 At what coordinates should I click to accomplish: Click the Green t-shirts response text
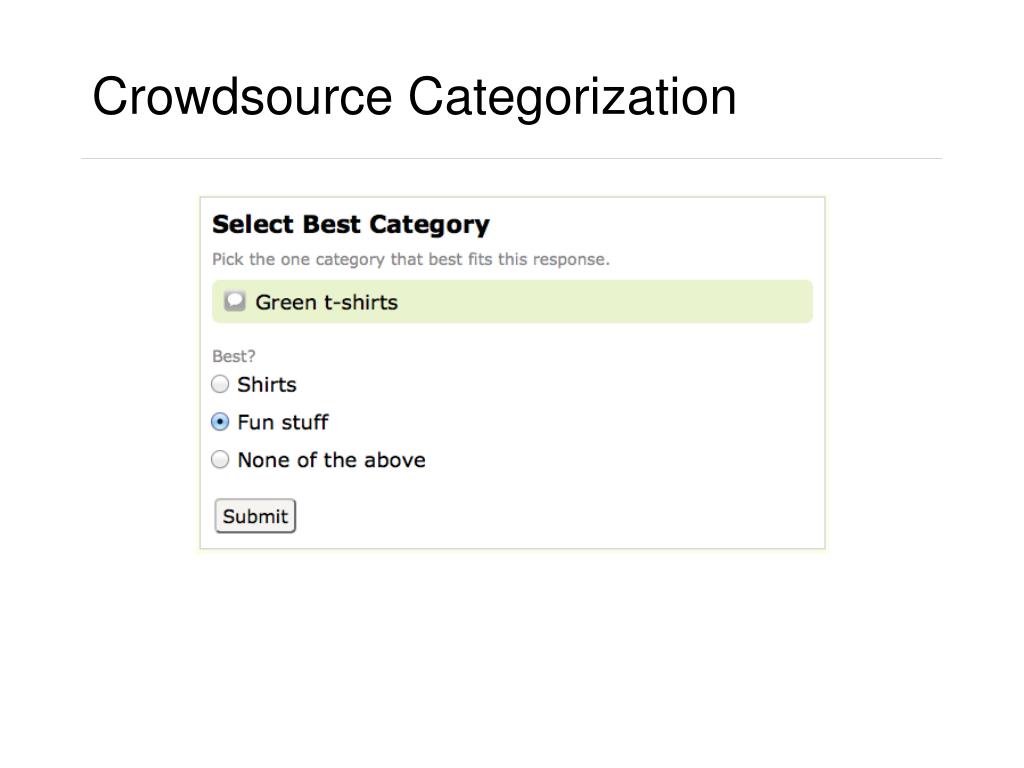(x=327, y=302)
